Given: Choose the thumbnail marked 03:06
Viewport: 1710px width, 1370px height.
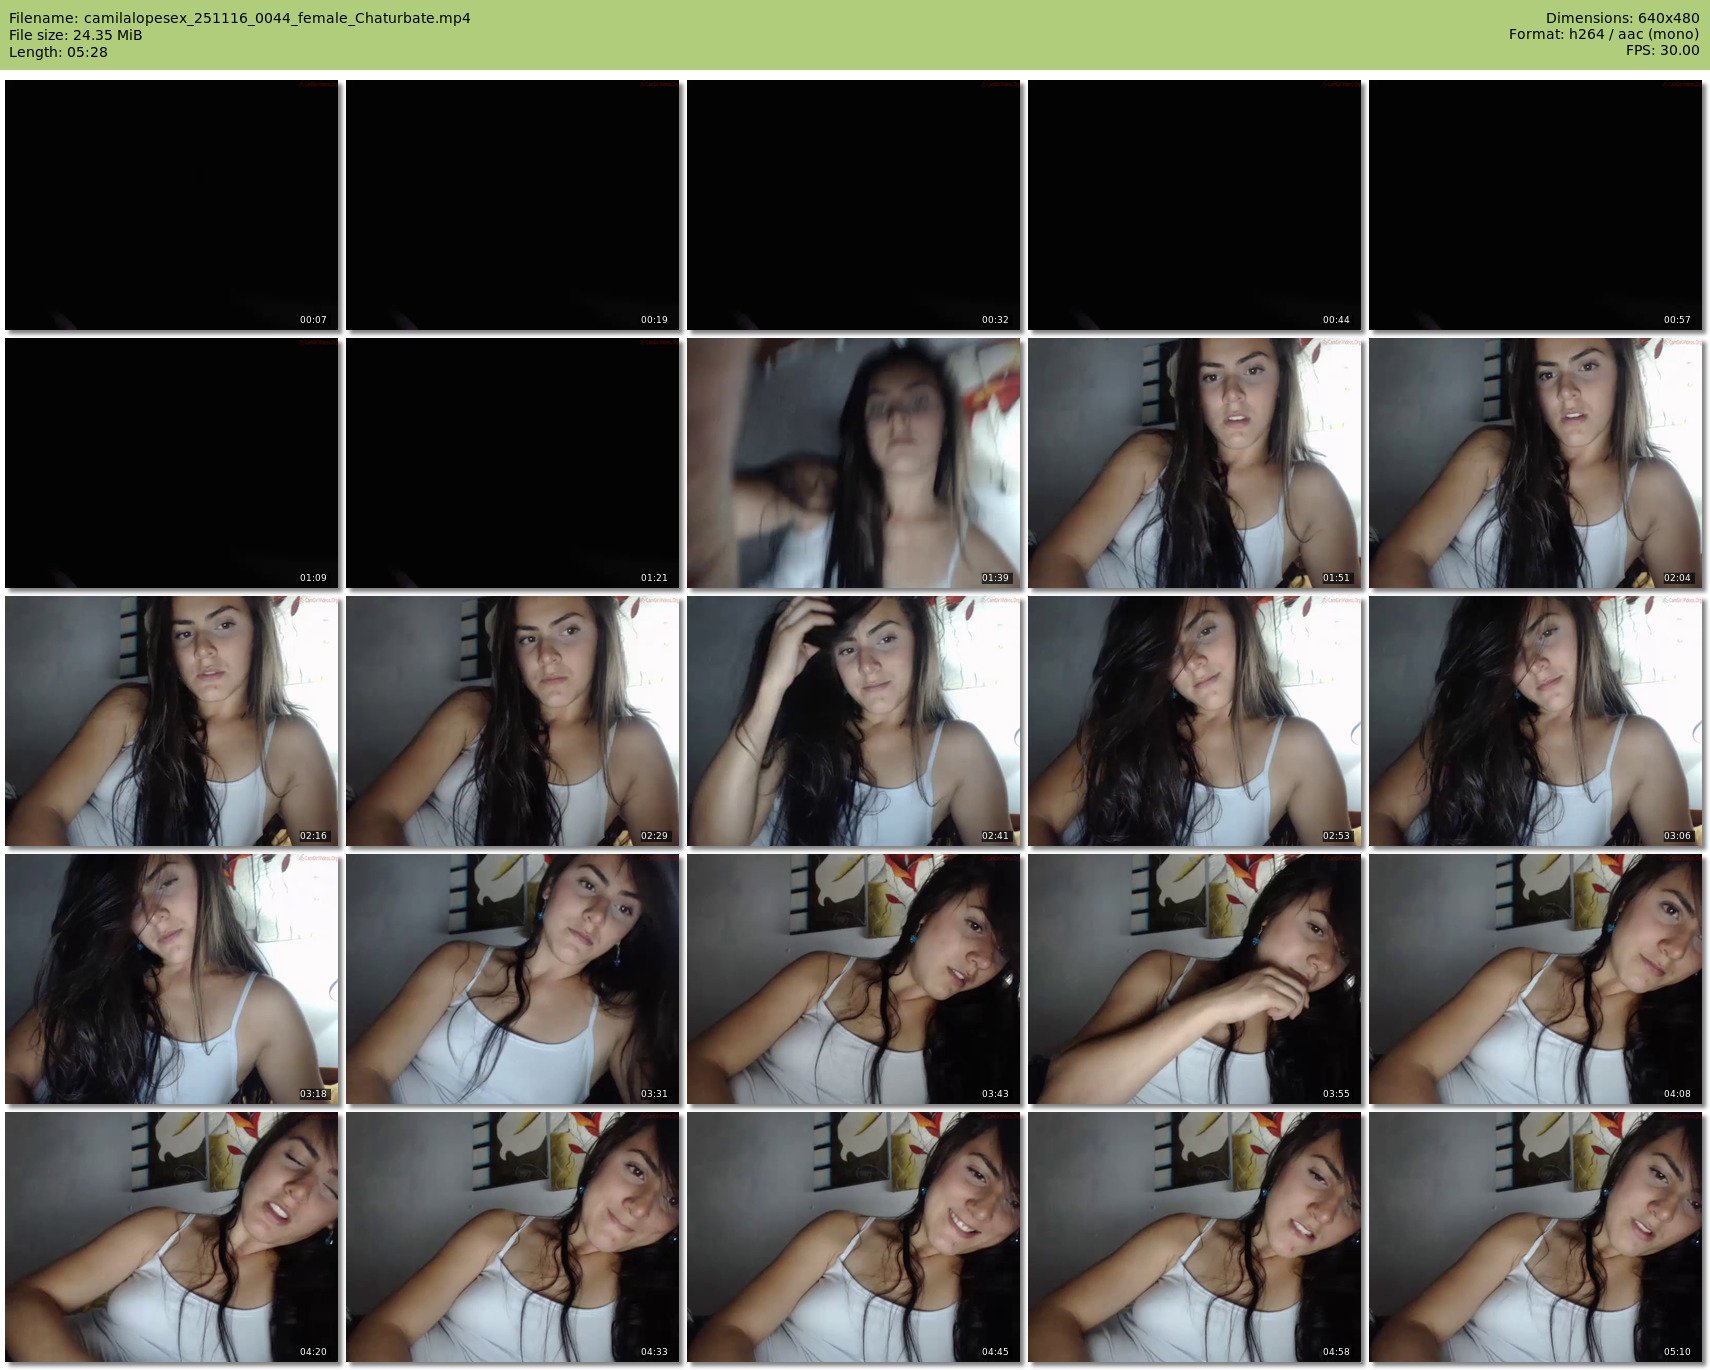Looking at the screenshot, I should (1535, 721).
